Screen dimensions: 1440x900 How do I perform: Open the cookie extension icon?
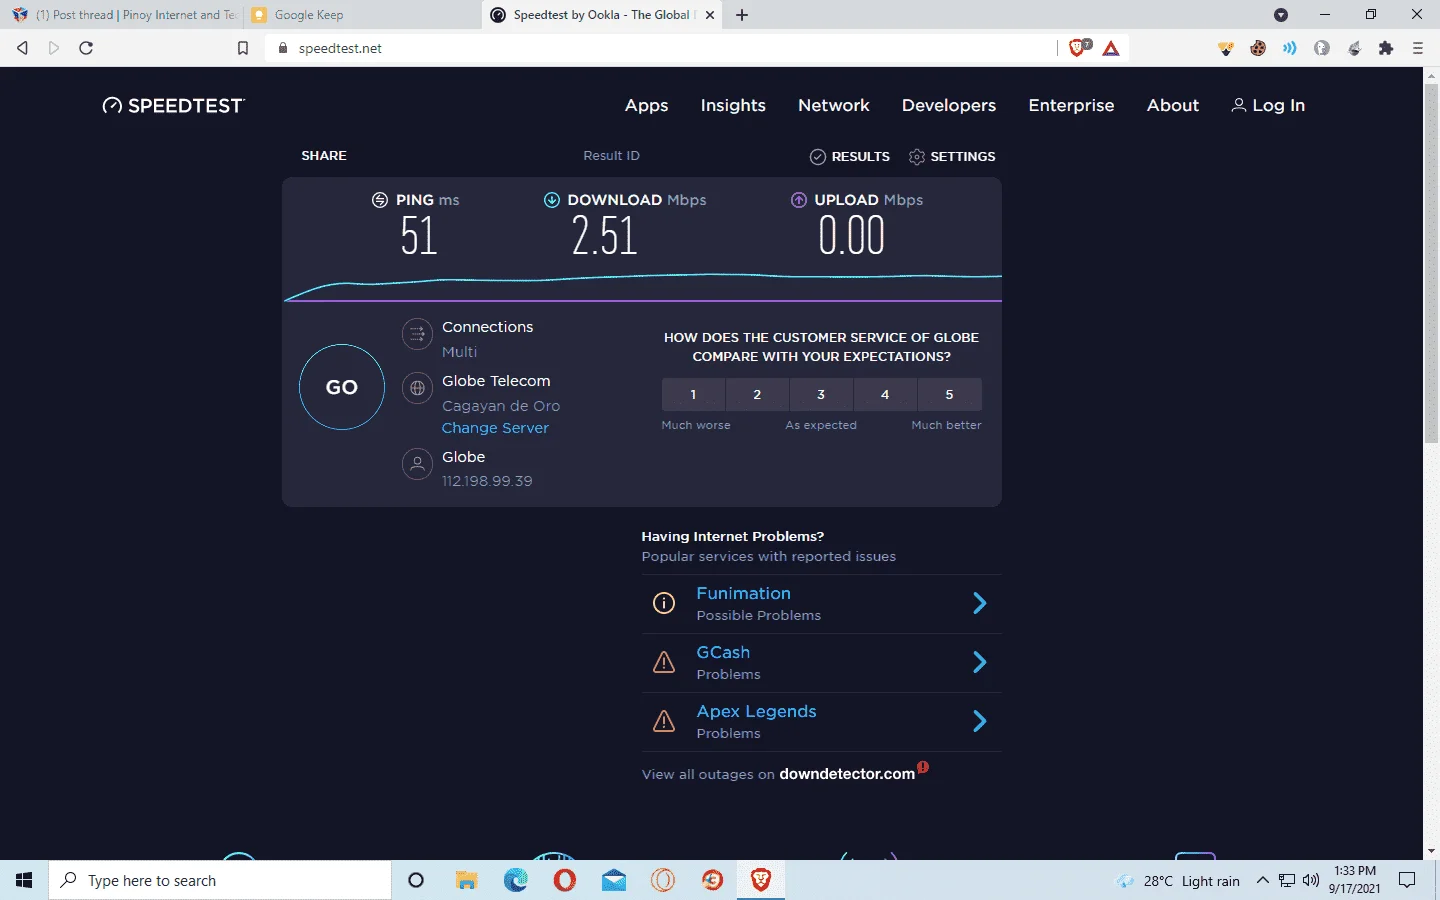1258,48
